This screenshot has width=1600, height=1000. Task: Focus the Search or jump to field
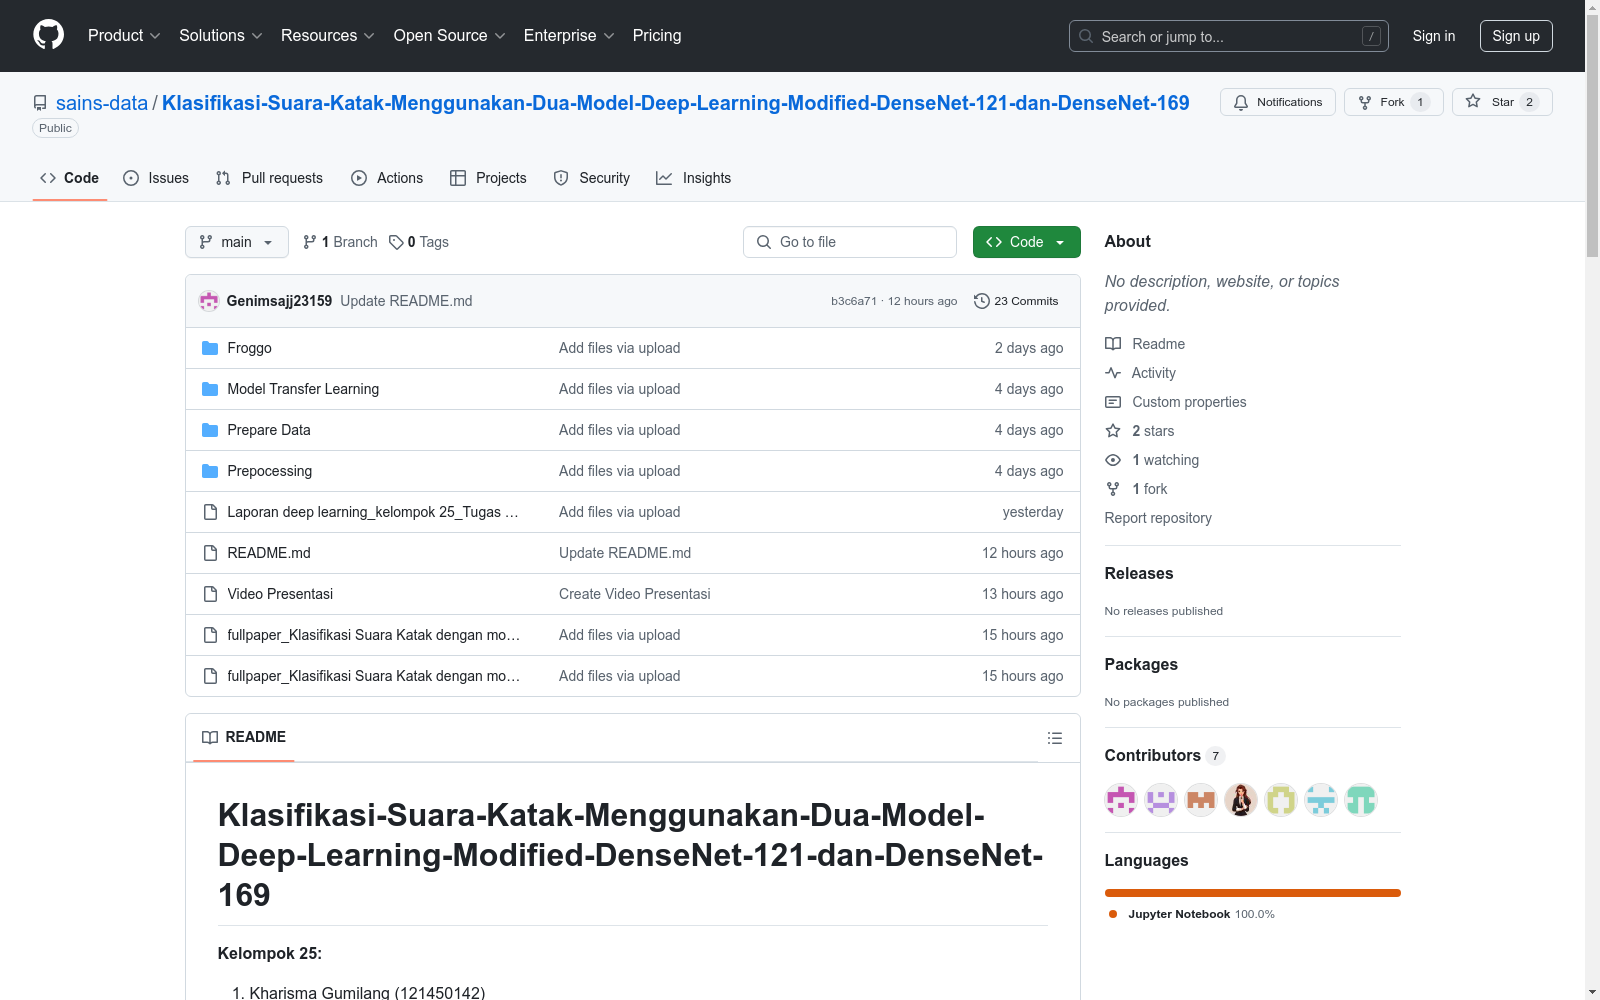click(x=1229, y=36)
